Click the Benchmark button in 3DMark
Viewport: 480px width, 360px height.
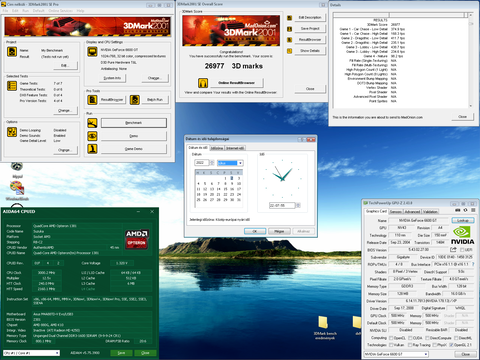134,123
